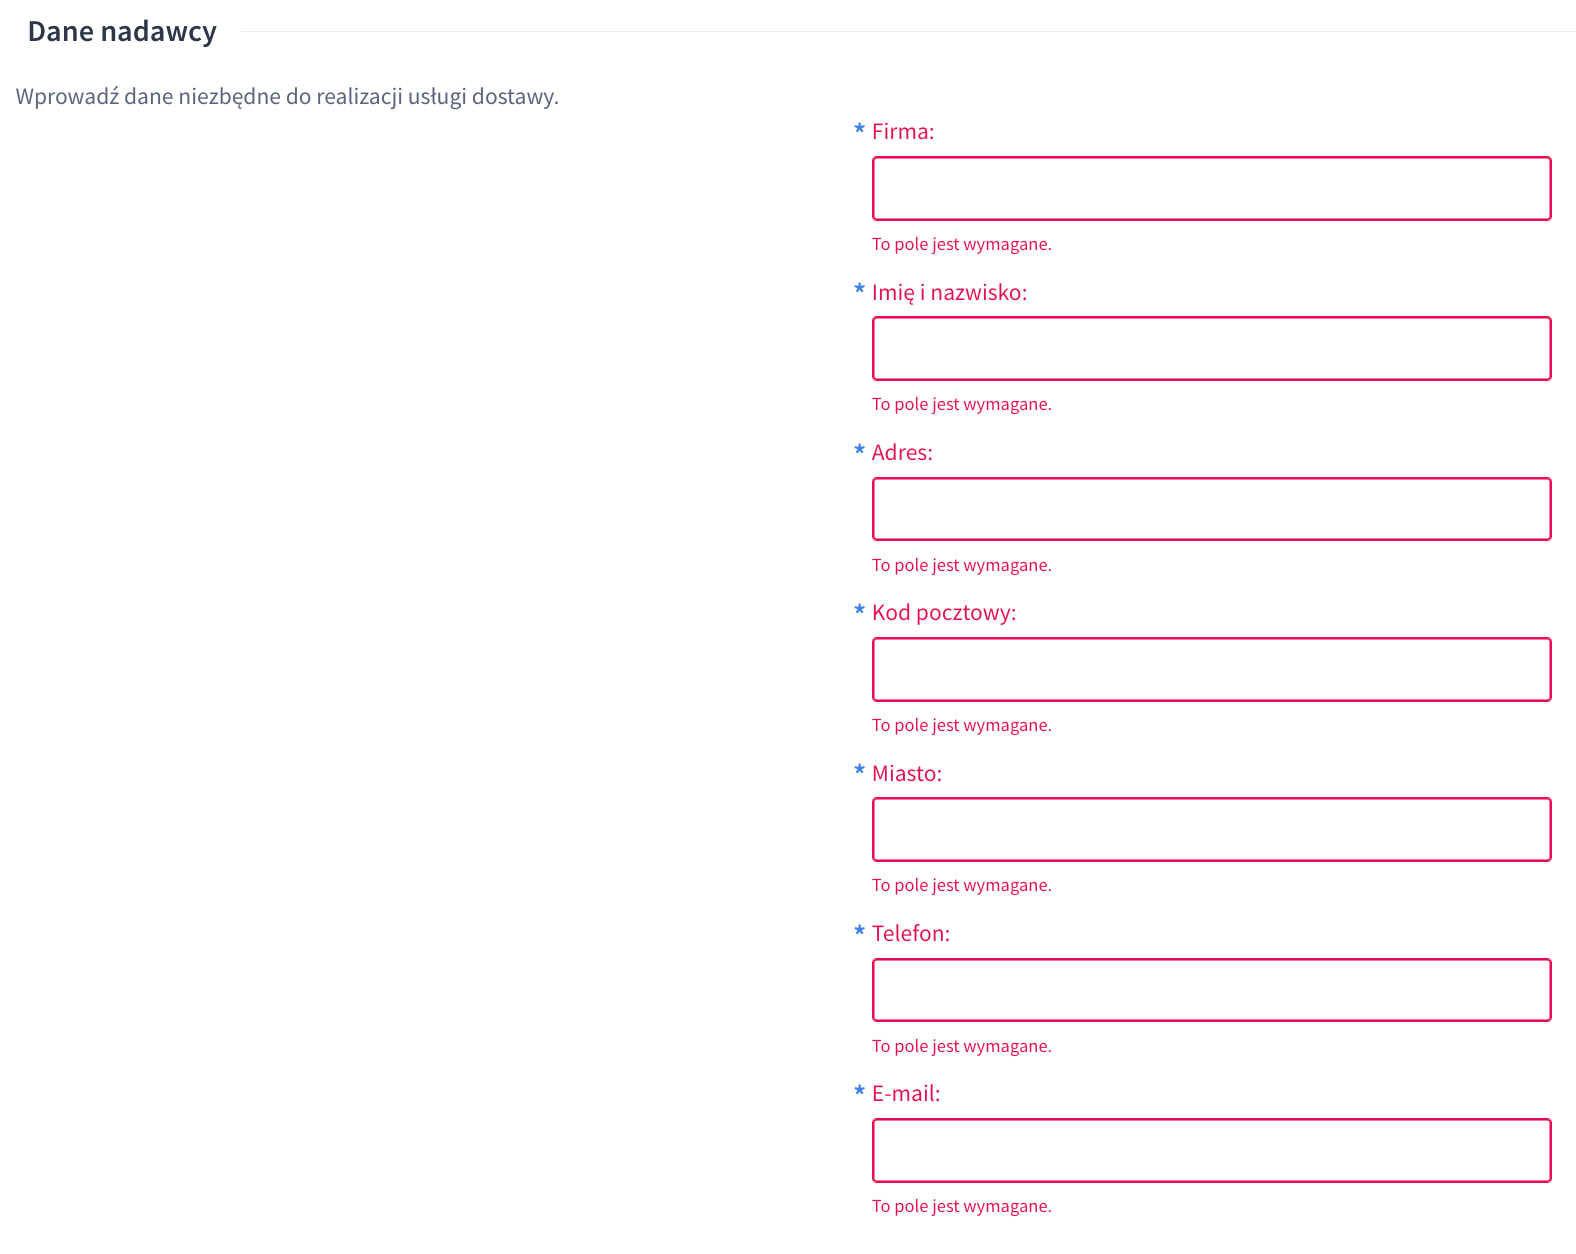Focus the Telefon input field
Image resolution: width=1576 pixels, height=1254 pixels.
[1211, 990]
